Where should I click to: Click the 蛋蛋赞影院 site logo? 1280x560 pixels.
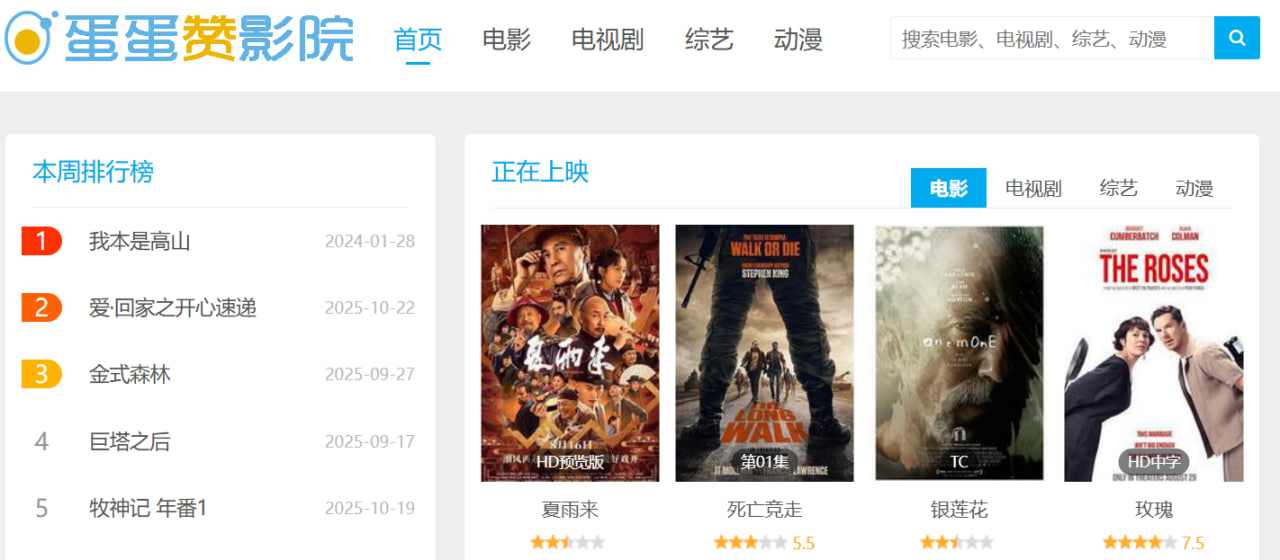click(180, 38)
